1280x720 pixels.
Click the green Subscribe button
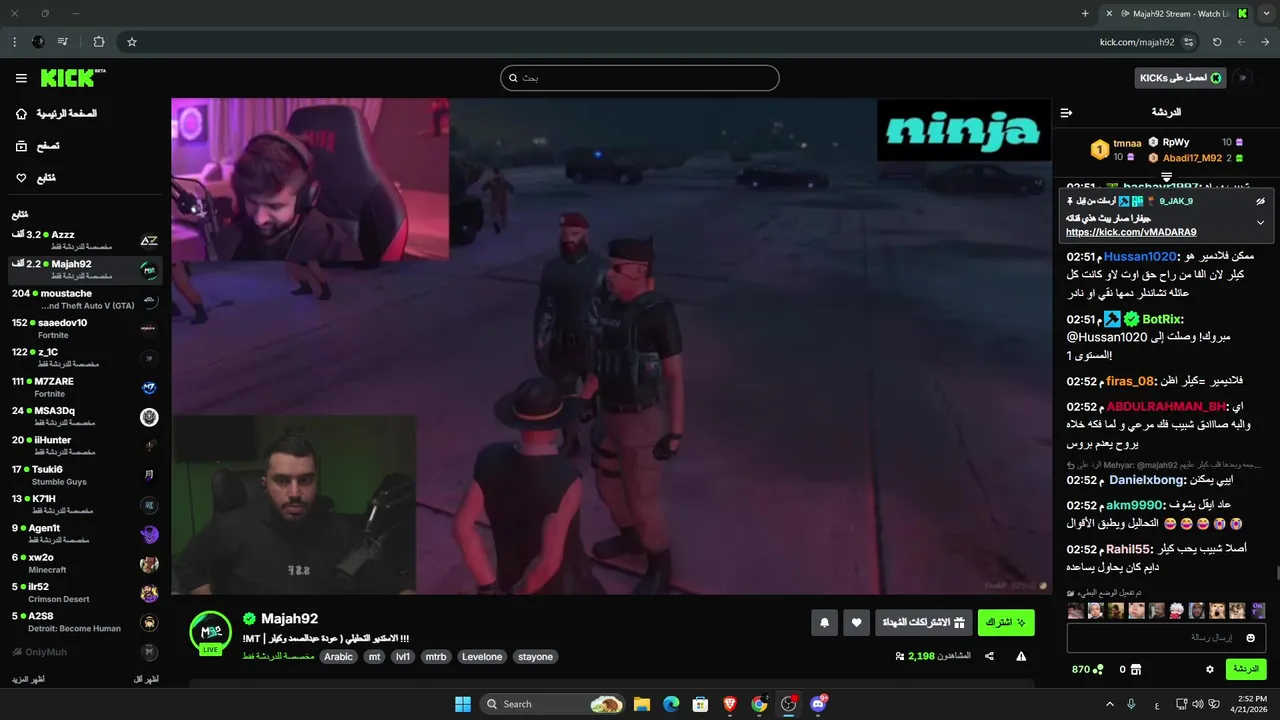(x=1006, y=623)
